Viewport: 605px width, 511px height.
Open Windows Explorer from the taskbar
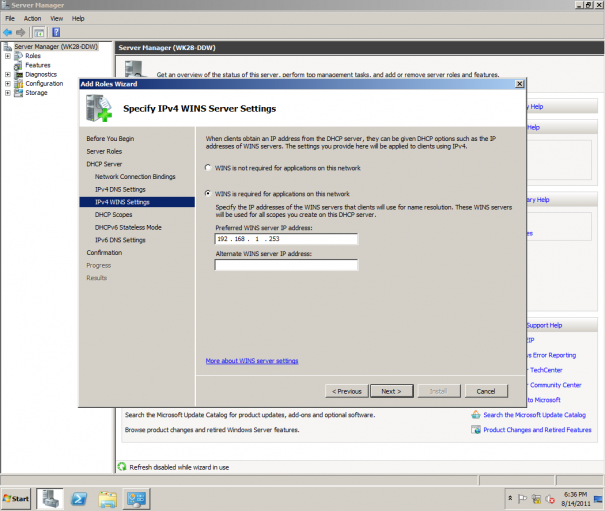(108, 499)
